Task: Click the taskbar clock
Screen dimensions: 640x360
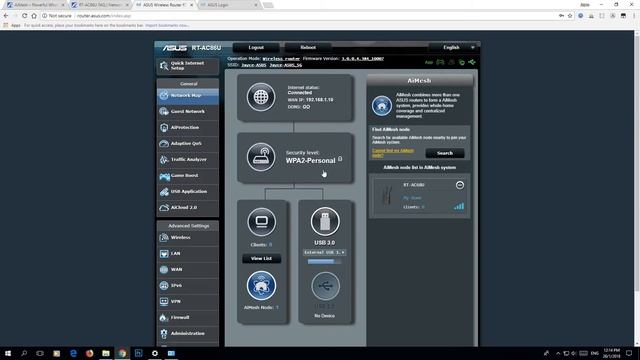Action: 611,353
